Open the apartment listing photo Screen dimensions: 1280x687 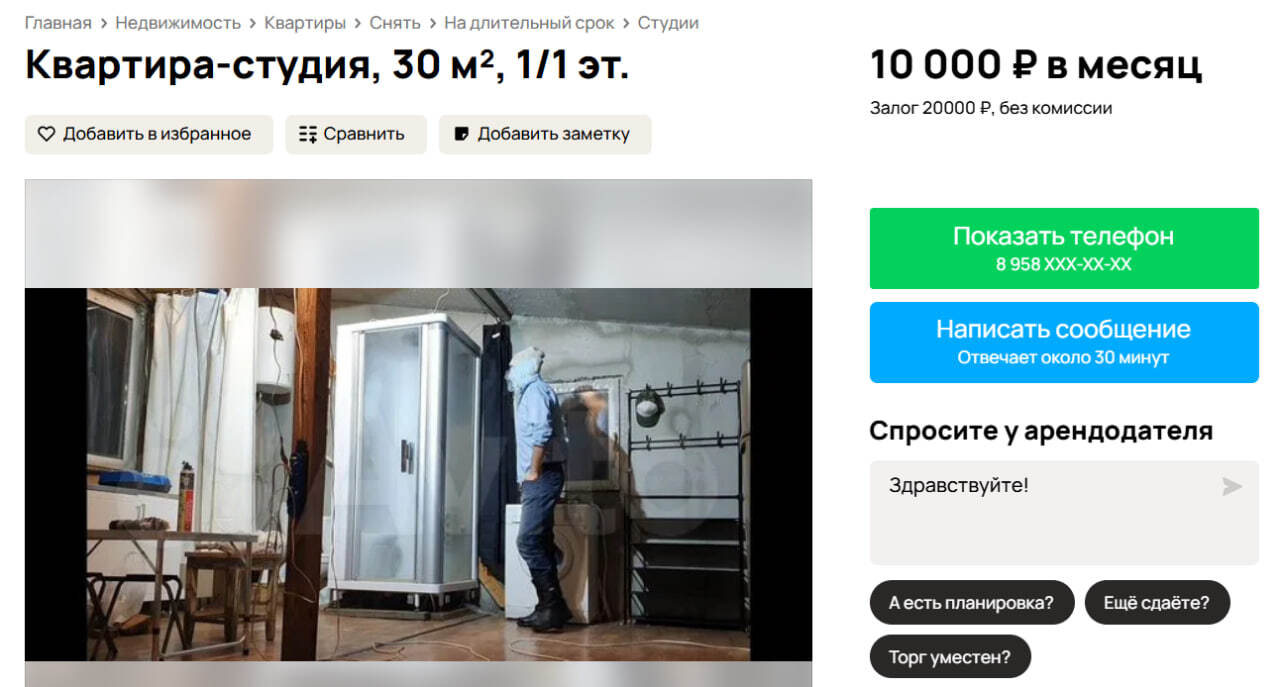(418, 475)
